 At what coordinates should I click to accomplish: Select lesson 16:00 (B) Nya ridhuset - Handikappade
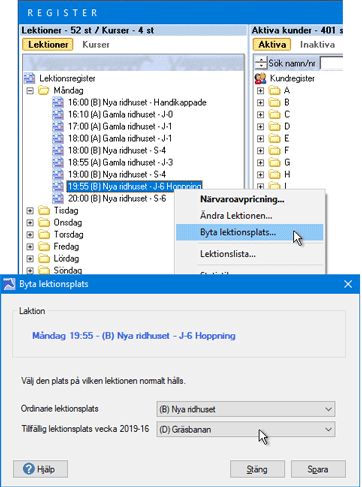coord(137,102)
